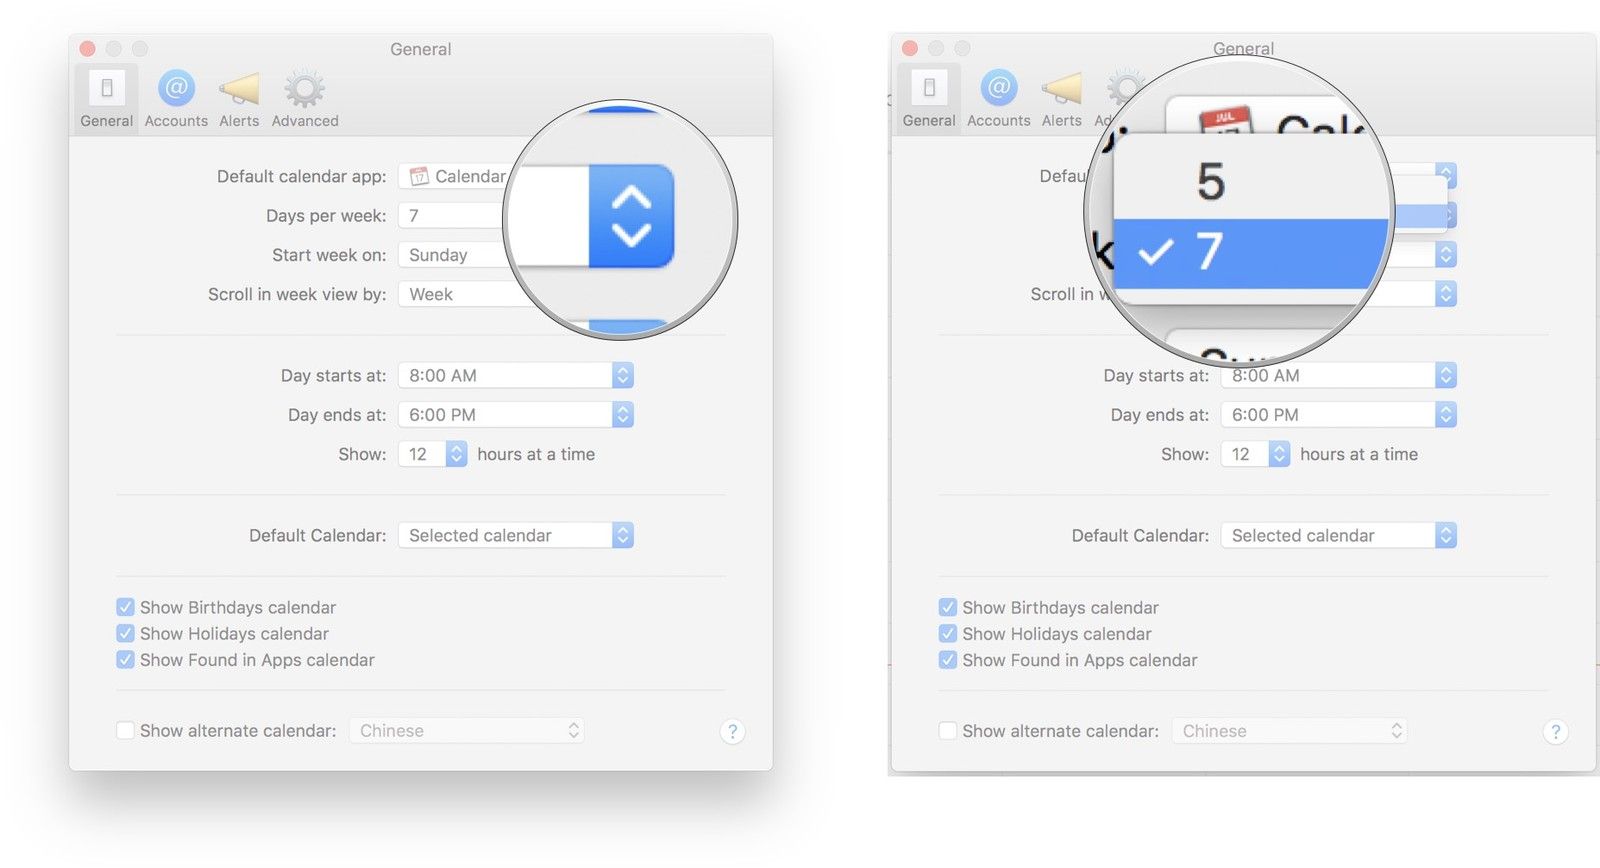Viewport: 1600px width, 868px height.
Task: Click magnified blue dropdown arrows button
Action: click(x=631, y=216)
